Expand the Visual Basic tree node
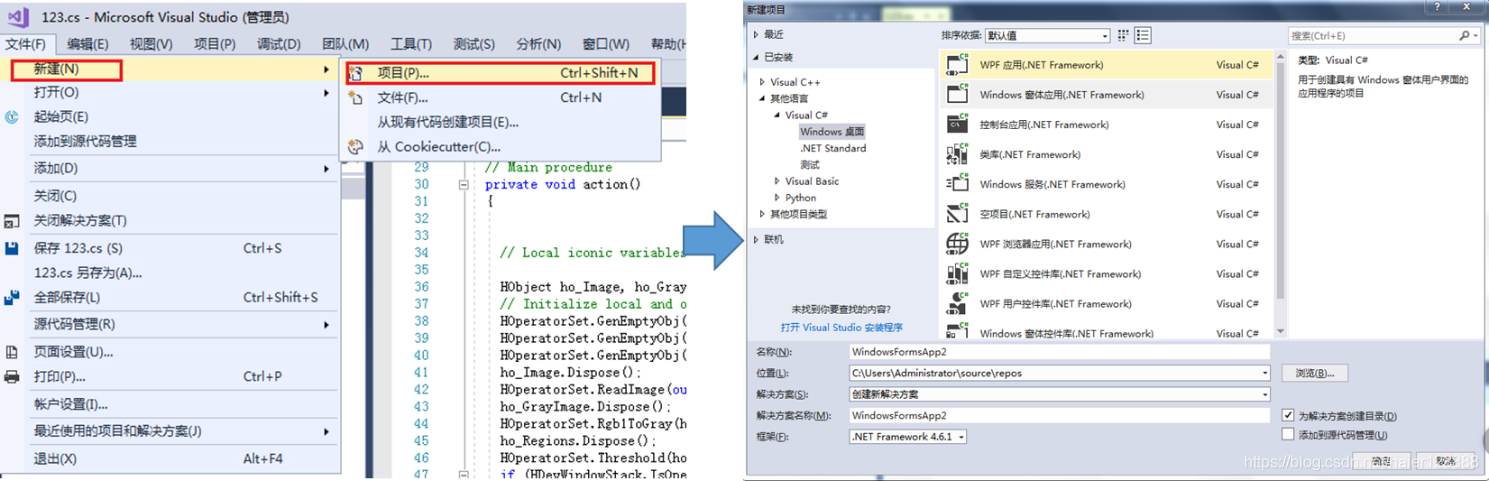The image size is (1489, 481). [x=777, y=181]
